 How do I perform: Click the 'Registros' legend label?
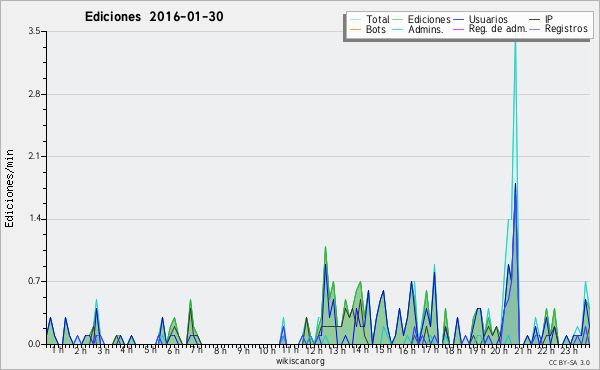coord(566,29)
